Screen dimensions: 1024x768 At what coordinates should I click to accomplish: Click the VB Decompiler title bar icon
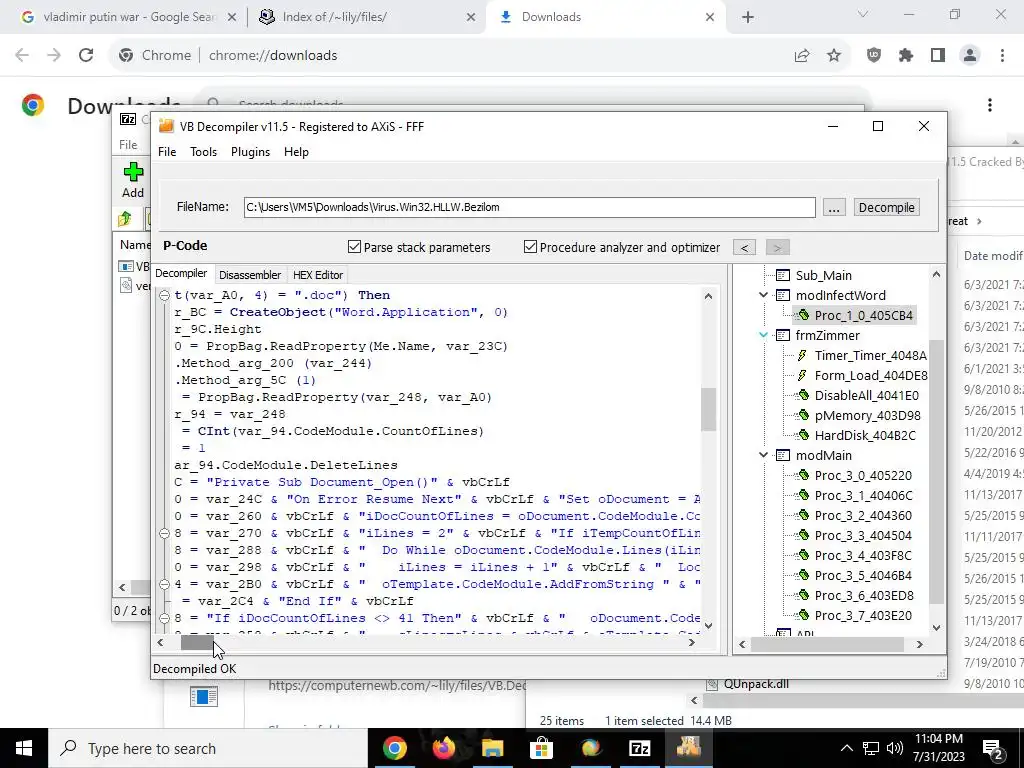(x=167, y=126)
